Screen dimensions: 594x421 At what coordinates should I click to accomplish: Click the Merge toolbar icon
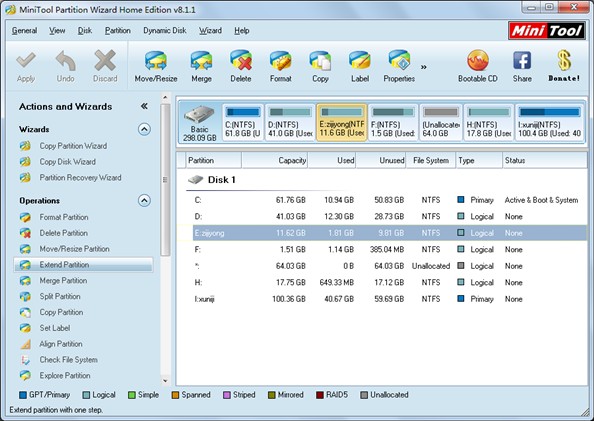coord(201,62)
